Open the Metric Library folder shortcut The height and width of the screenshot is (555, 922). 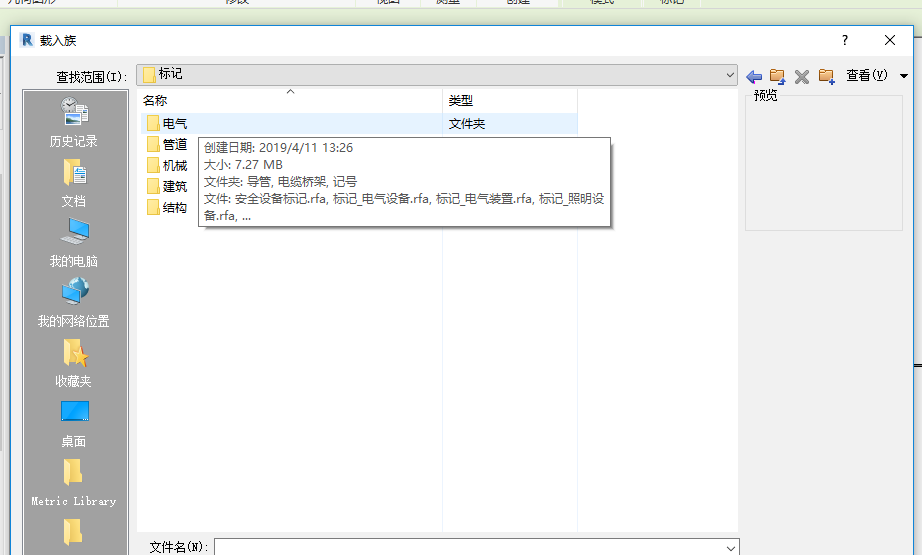pyautogui.click(x=74, y=483)
